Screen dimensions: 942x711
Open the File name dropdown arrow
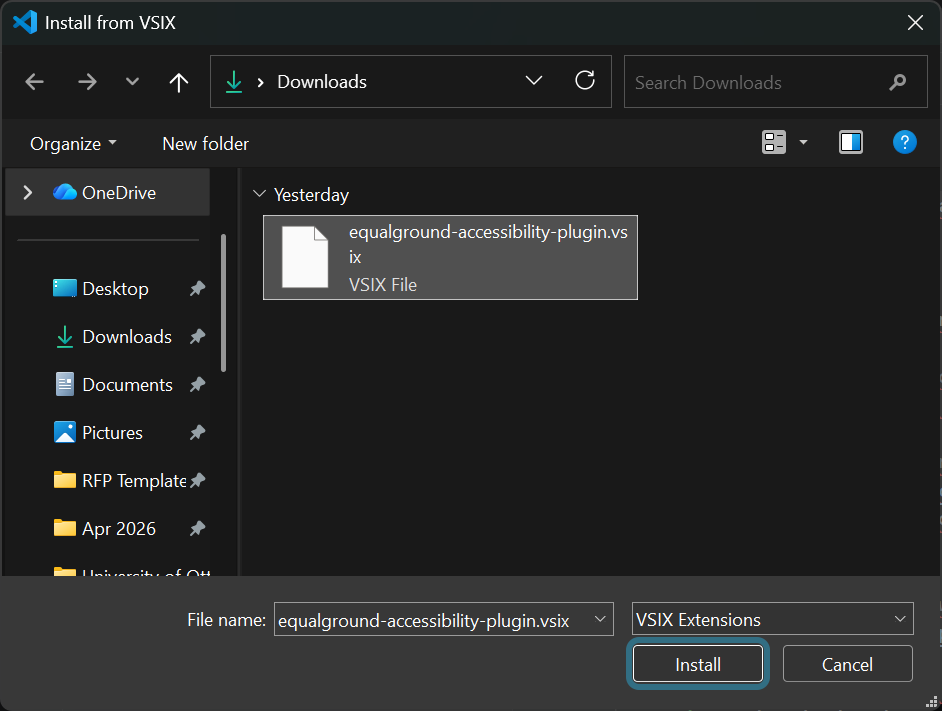point(600,619)
